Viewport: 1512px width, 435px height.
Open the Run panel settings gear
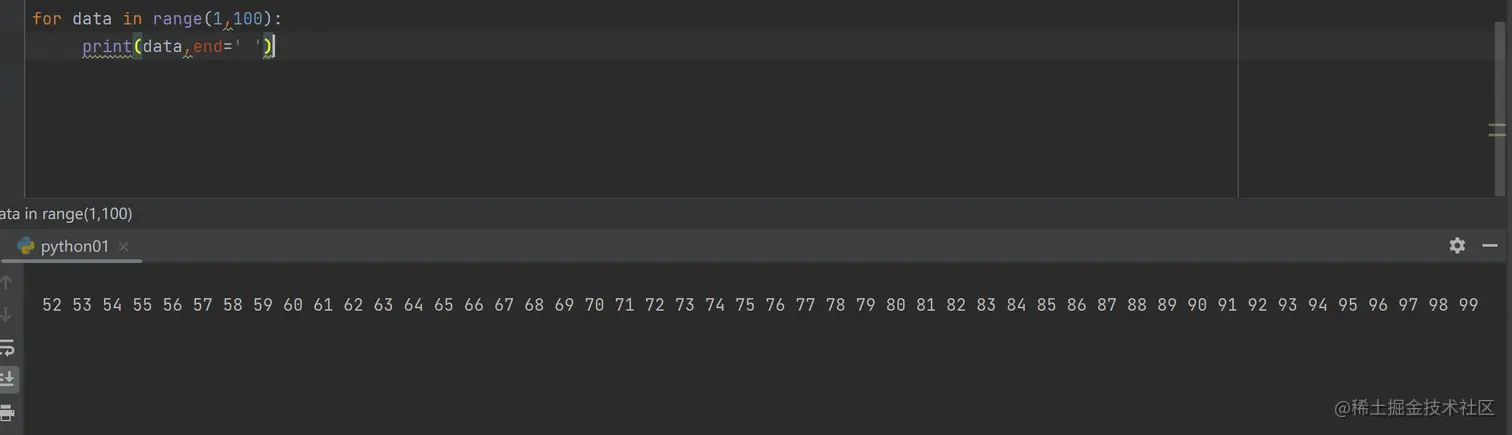coord(1457,245)
